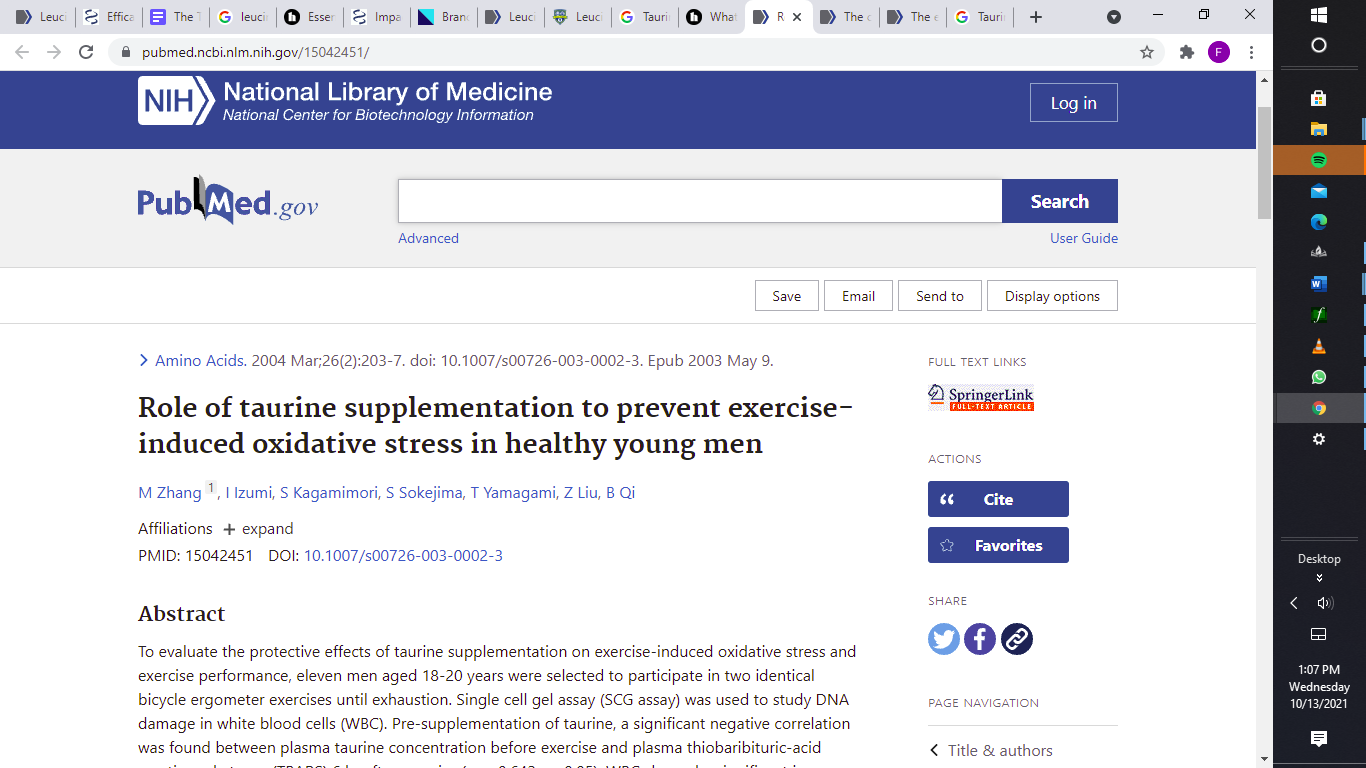This screenshot has height=768, width=1366.
Task: Expand the Affiliations section
Action: (x=258, y=529)
